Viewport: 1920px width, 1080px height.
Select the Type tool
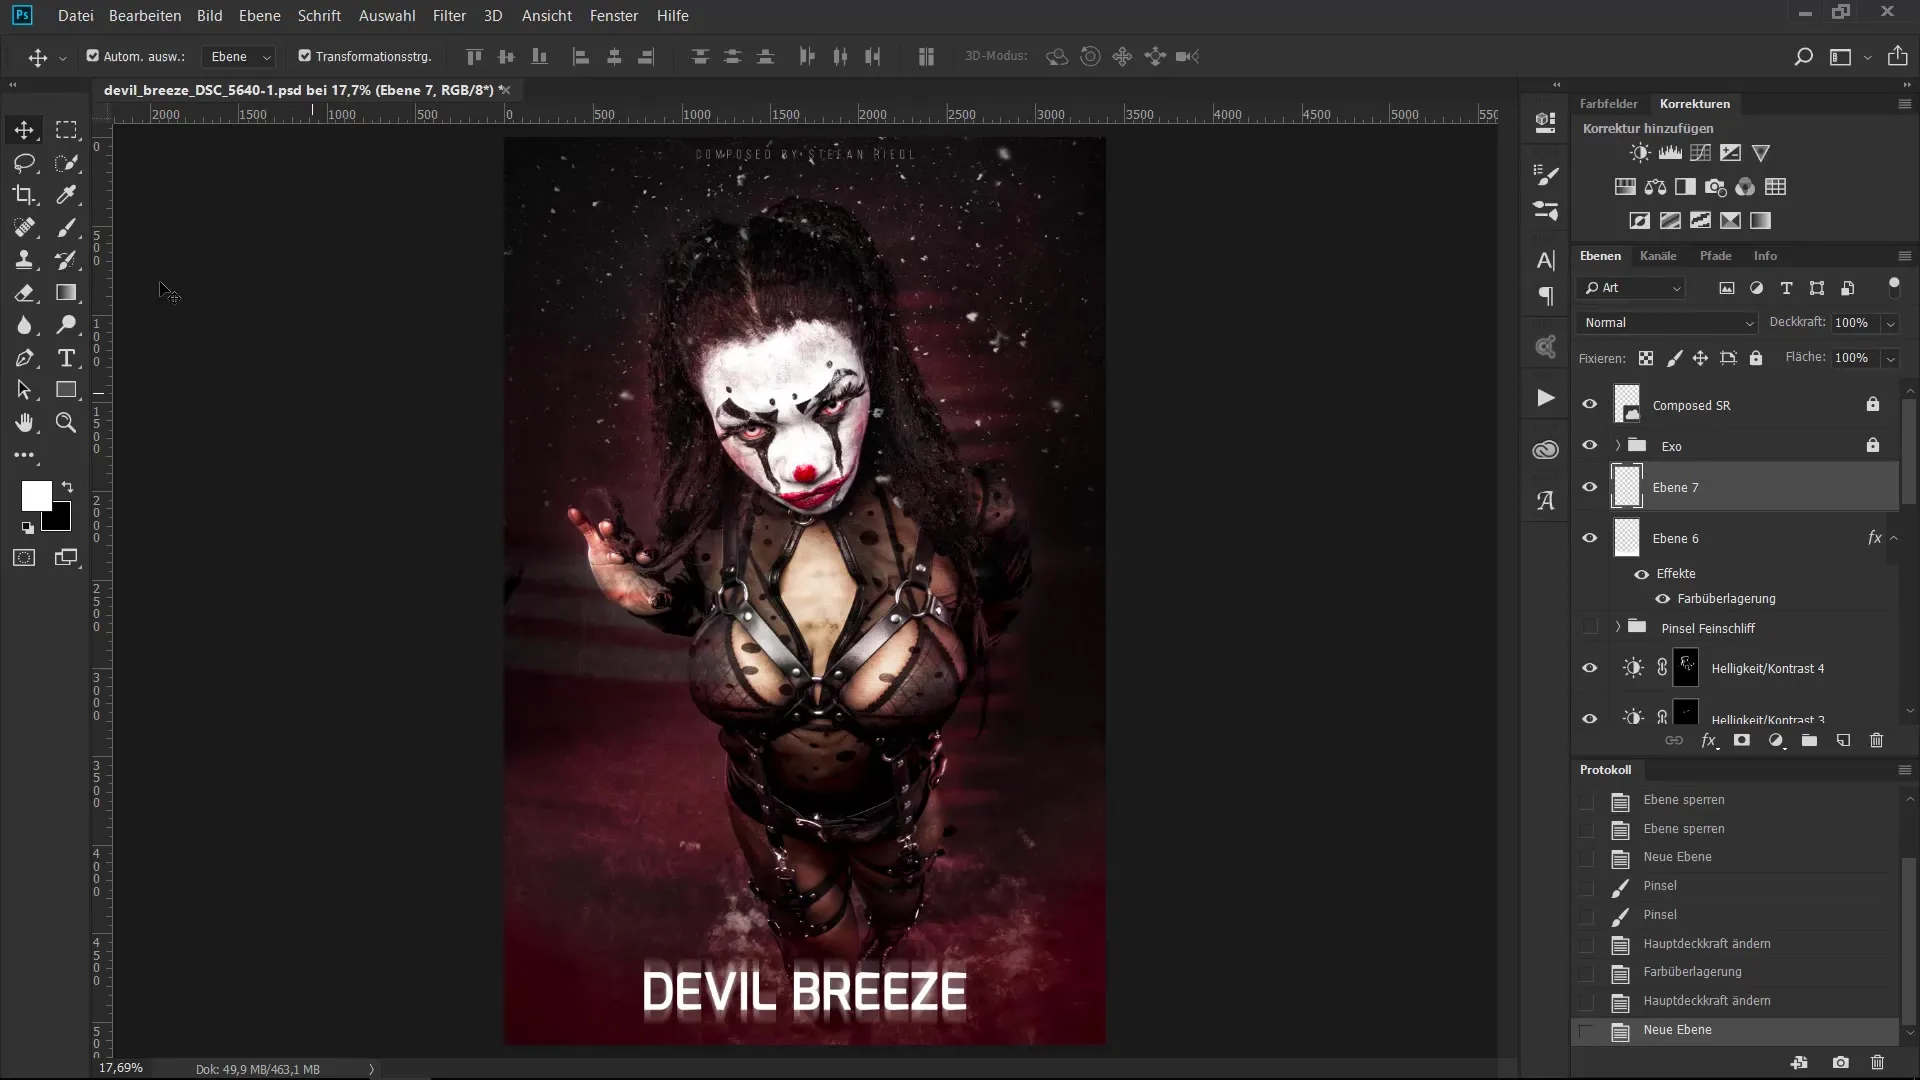point(66,358)
